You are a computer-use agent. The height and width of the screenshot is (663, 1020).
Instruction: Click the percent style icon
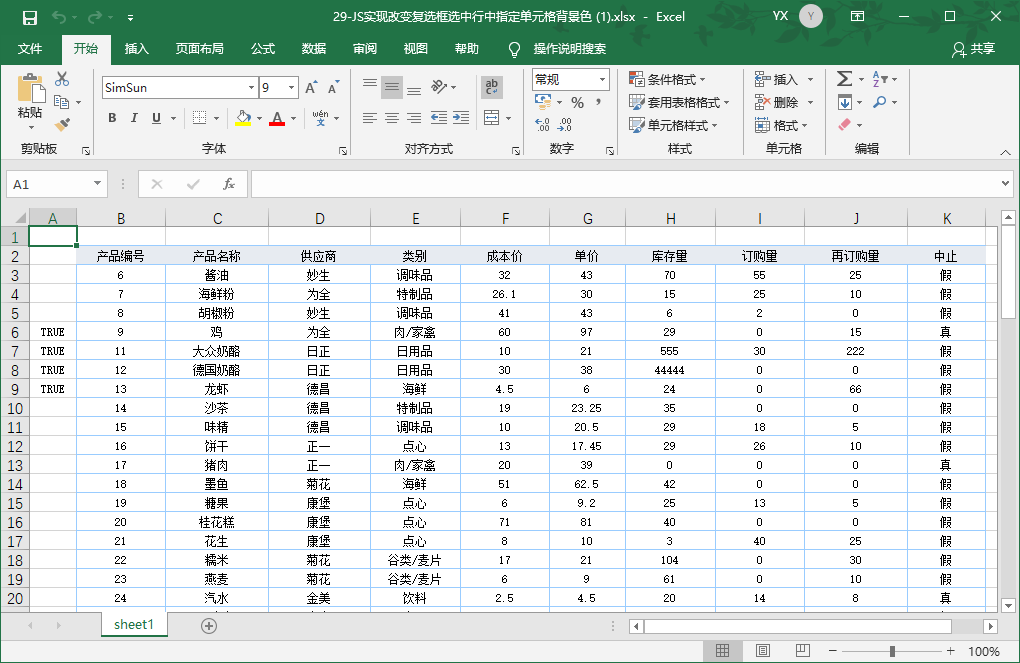[x=577, y=102]
